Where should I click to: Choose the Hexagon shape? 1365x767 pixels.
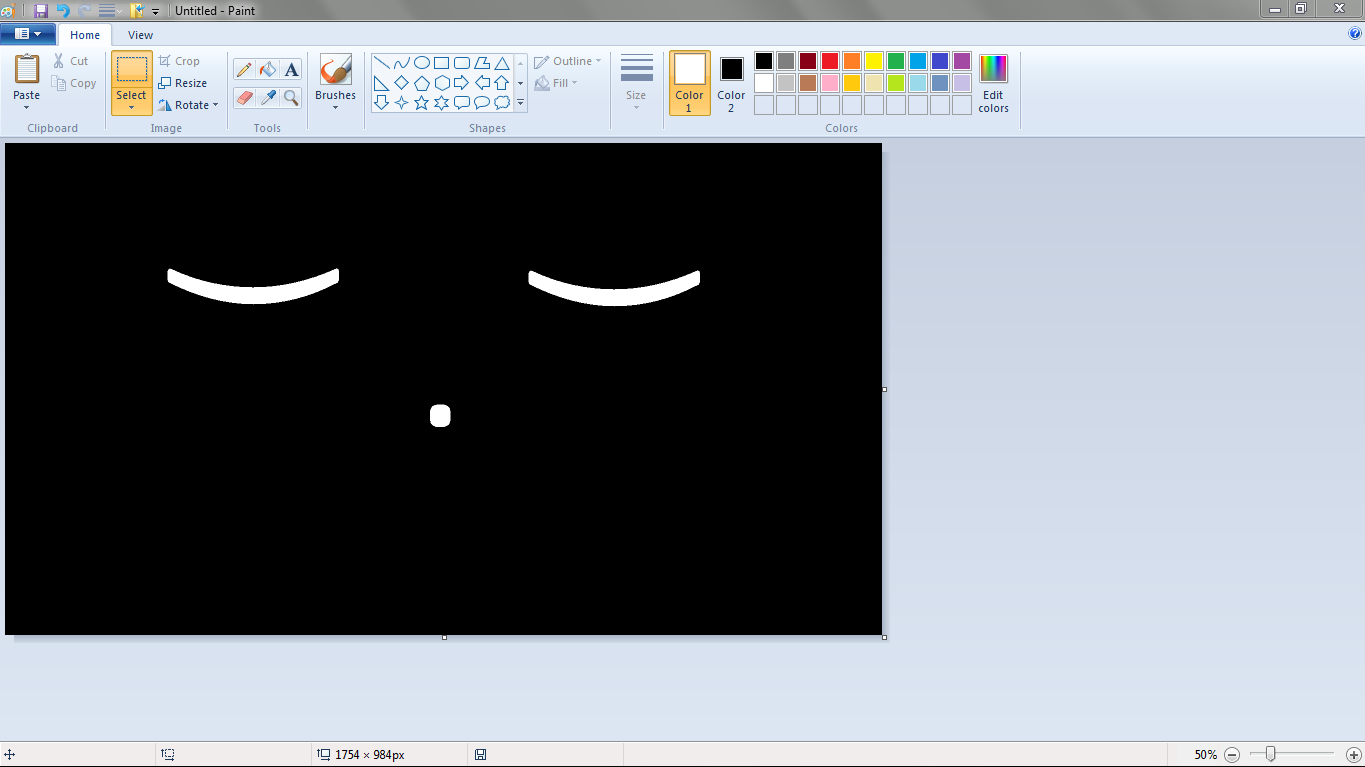441,83
